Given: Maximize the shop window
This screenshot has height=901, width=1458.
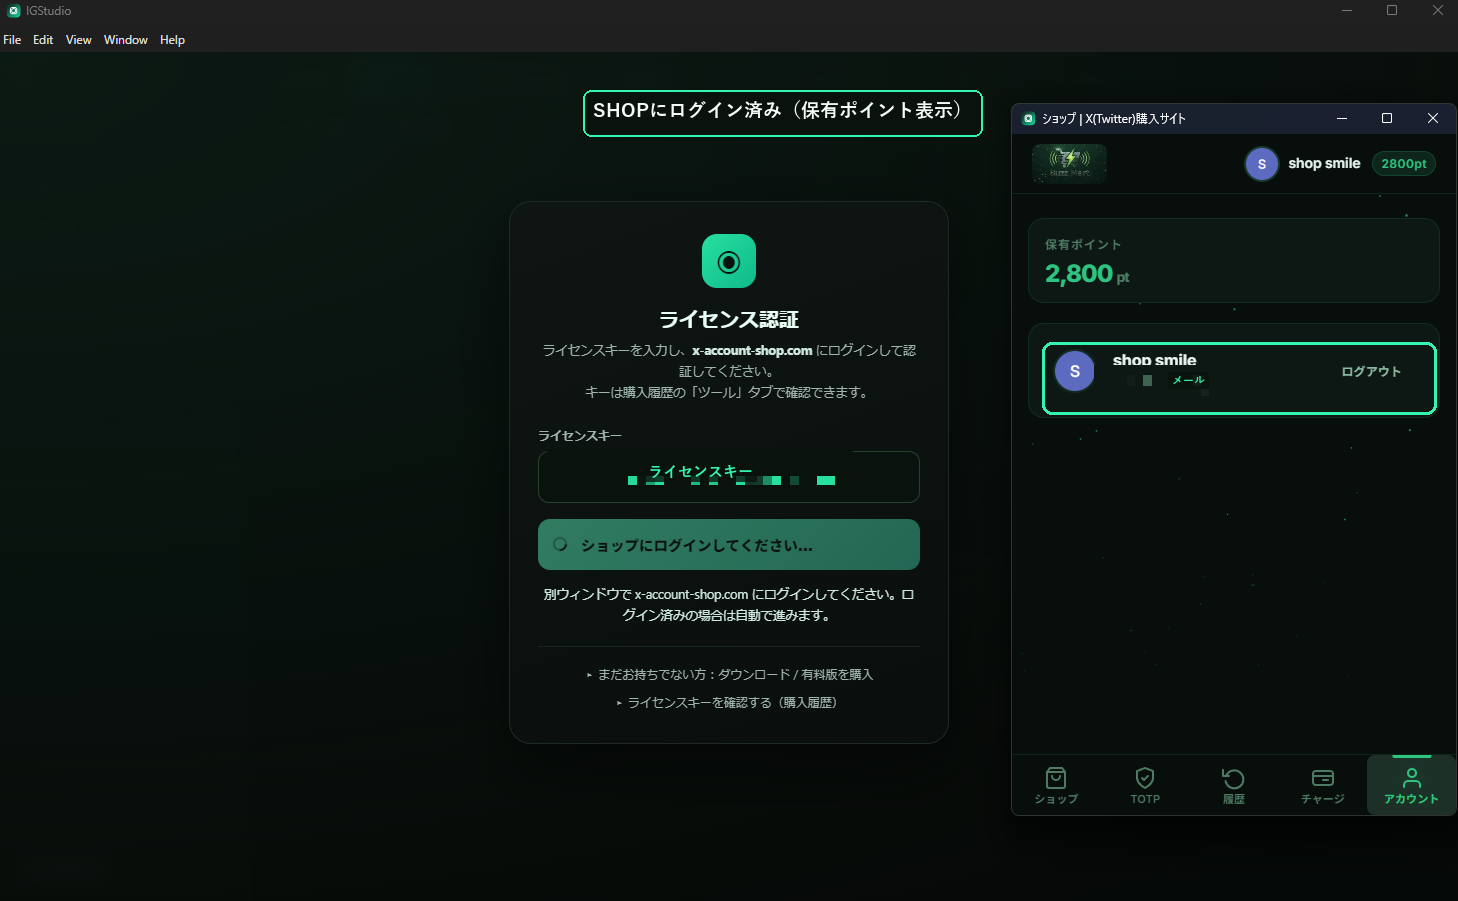Looking at the screenshot, I should tap(1387, 118).
